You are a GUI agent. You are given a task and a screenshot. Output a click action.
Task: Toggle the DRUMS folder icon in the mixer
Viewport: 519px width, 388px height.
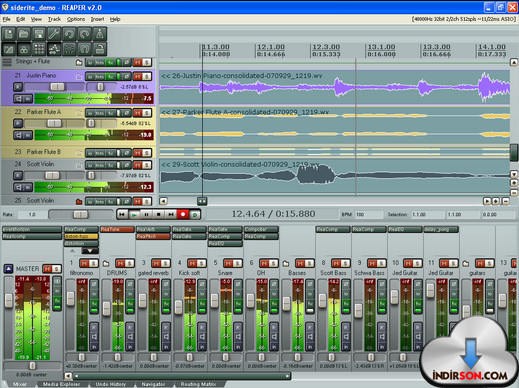pos(106,263)
